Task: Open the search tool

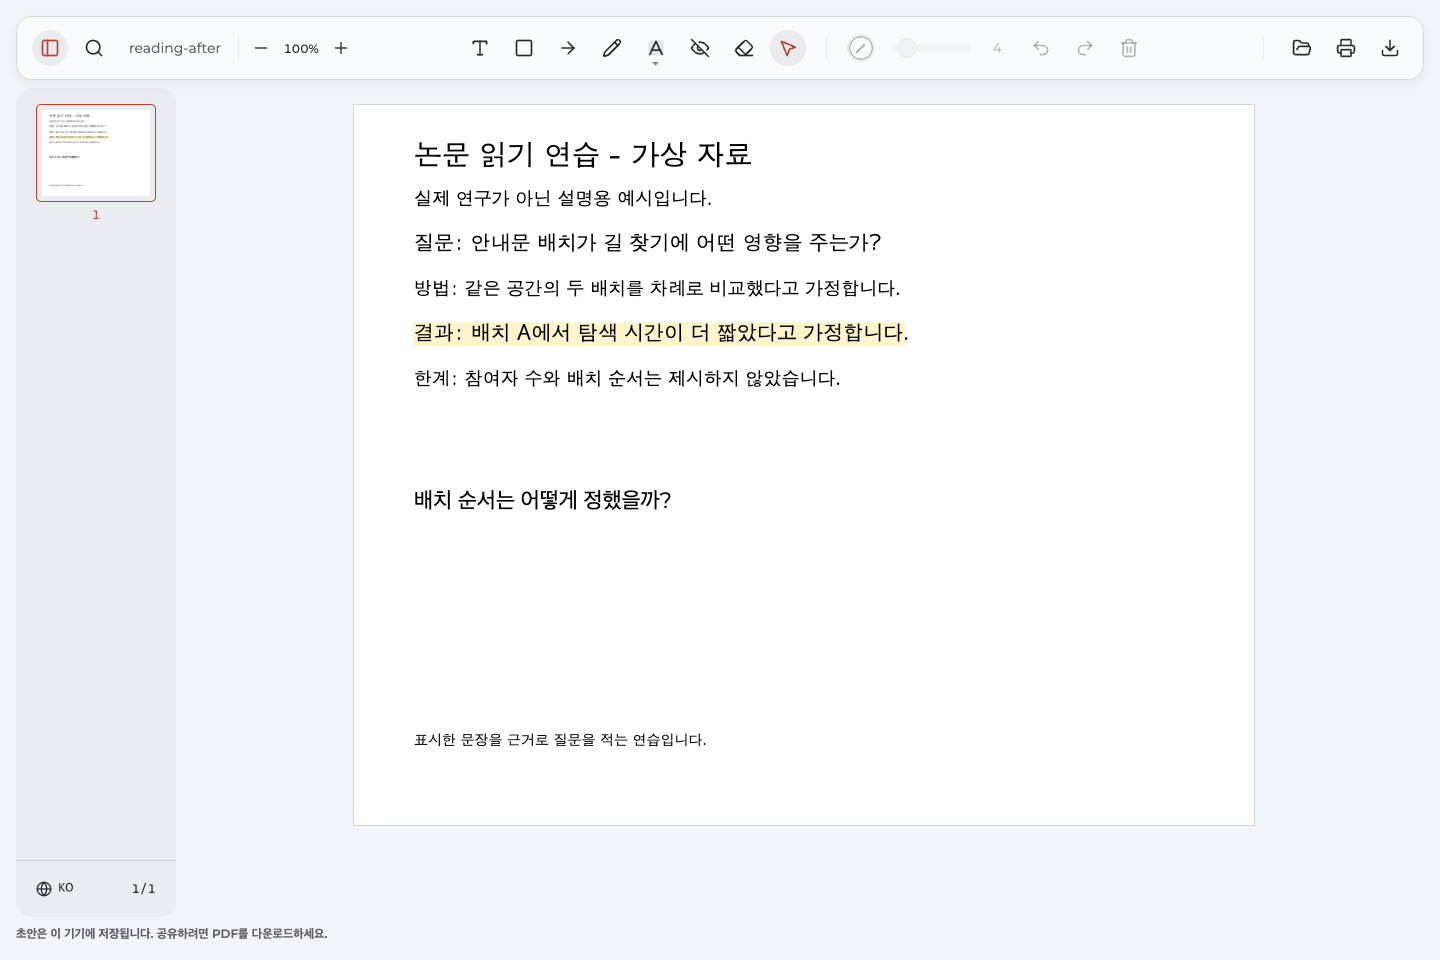Action: pos(94,48)
